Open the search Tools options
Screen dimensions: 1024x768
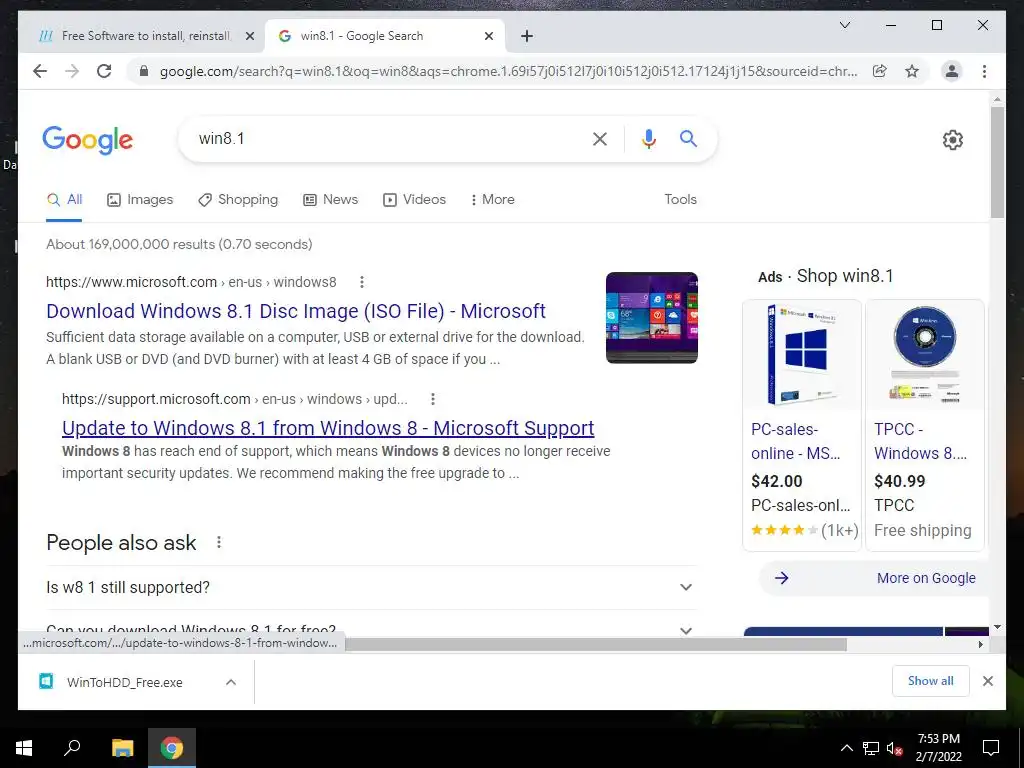(x=680, y=200)
